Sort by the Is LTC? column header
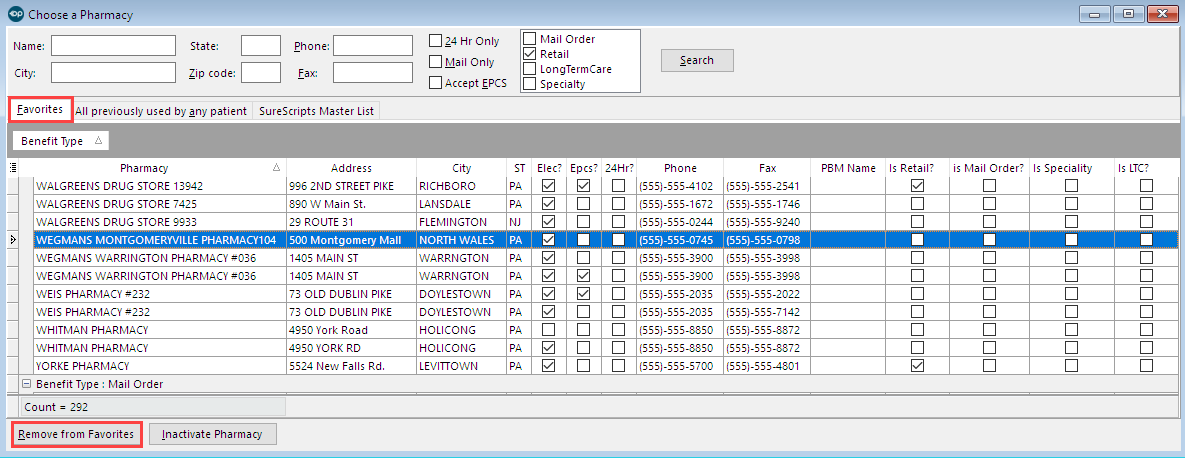 coord(1146,168)
